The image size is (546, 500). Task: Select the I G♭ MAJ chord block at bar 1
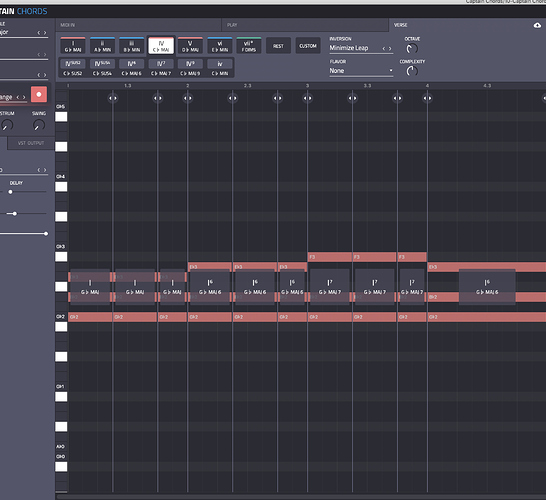pyautogui.click(x=90, y=287)
